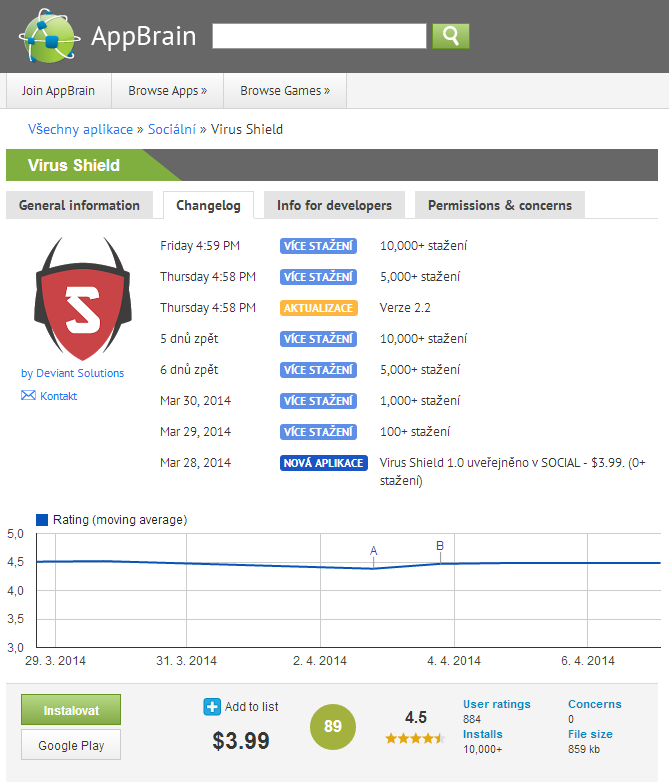Click chart marker B on rating graph
The height and width of the screenshot is (782, 669).
pyautogui.click(x=440, y=546)
